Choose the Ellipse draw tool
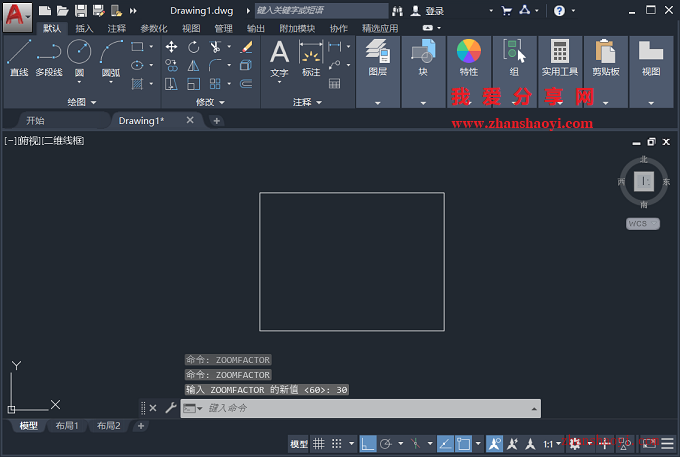The width and height of the screenshot is (680, 457). point(137,65)
